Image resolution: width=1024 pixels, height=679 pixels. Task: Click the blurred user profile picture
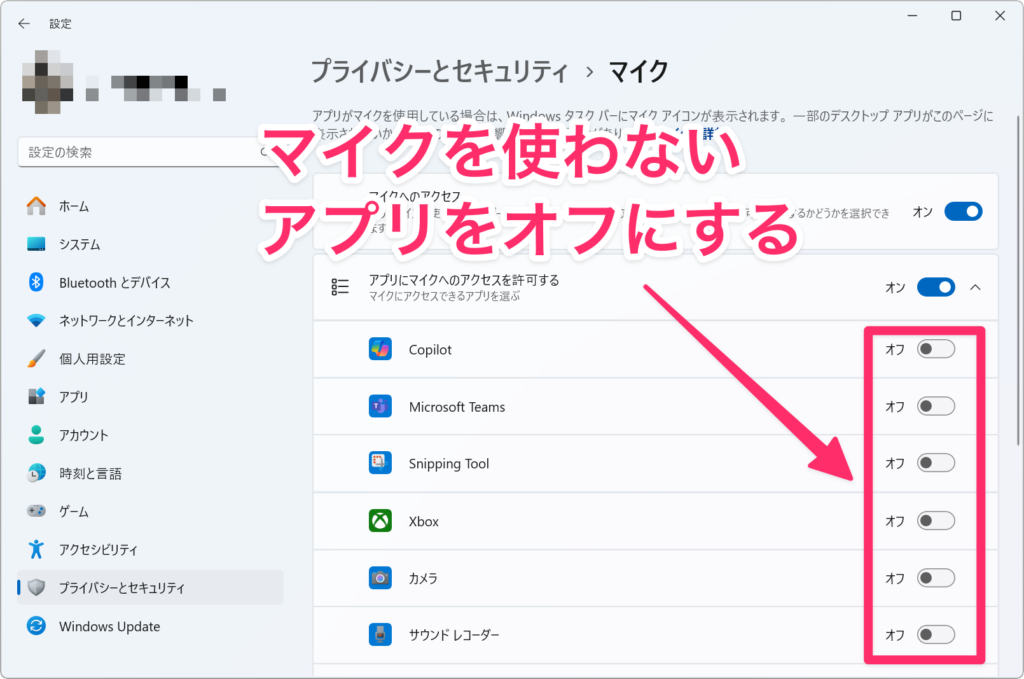[x=47, y=82]
